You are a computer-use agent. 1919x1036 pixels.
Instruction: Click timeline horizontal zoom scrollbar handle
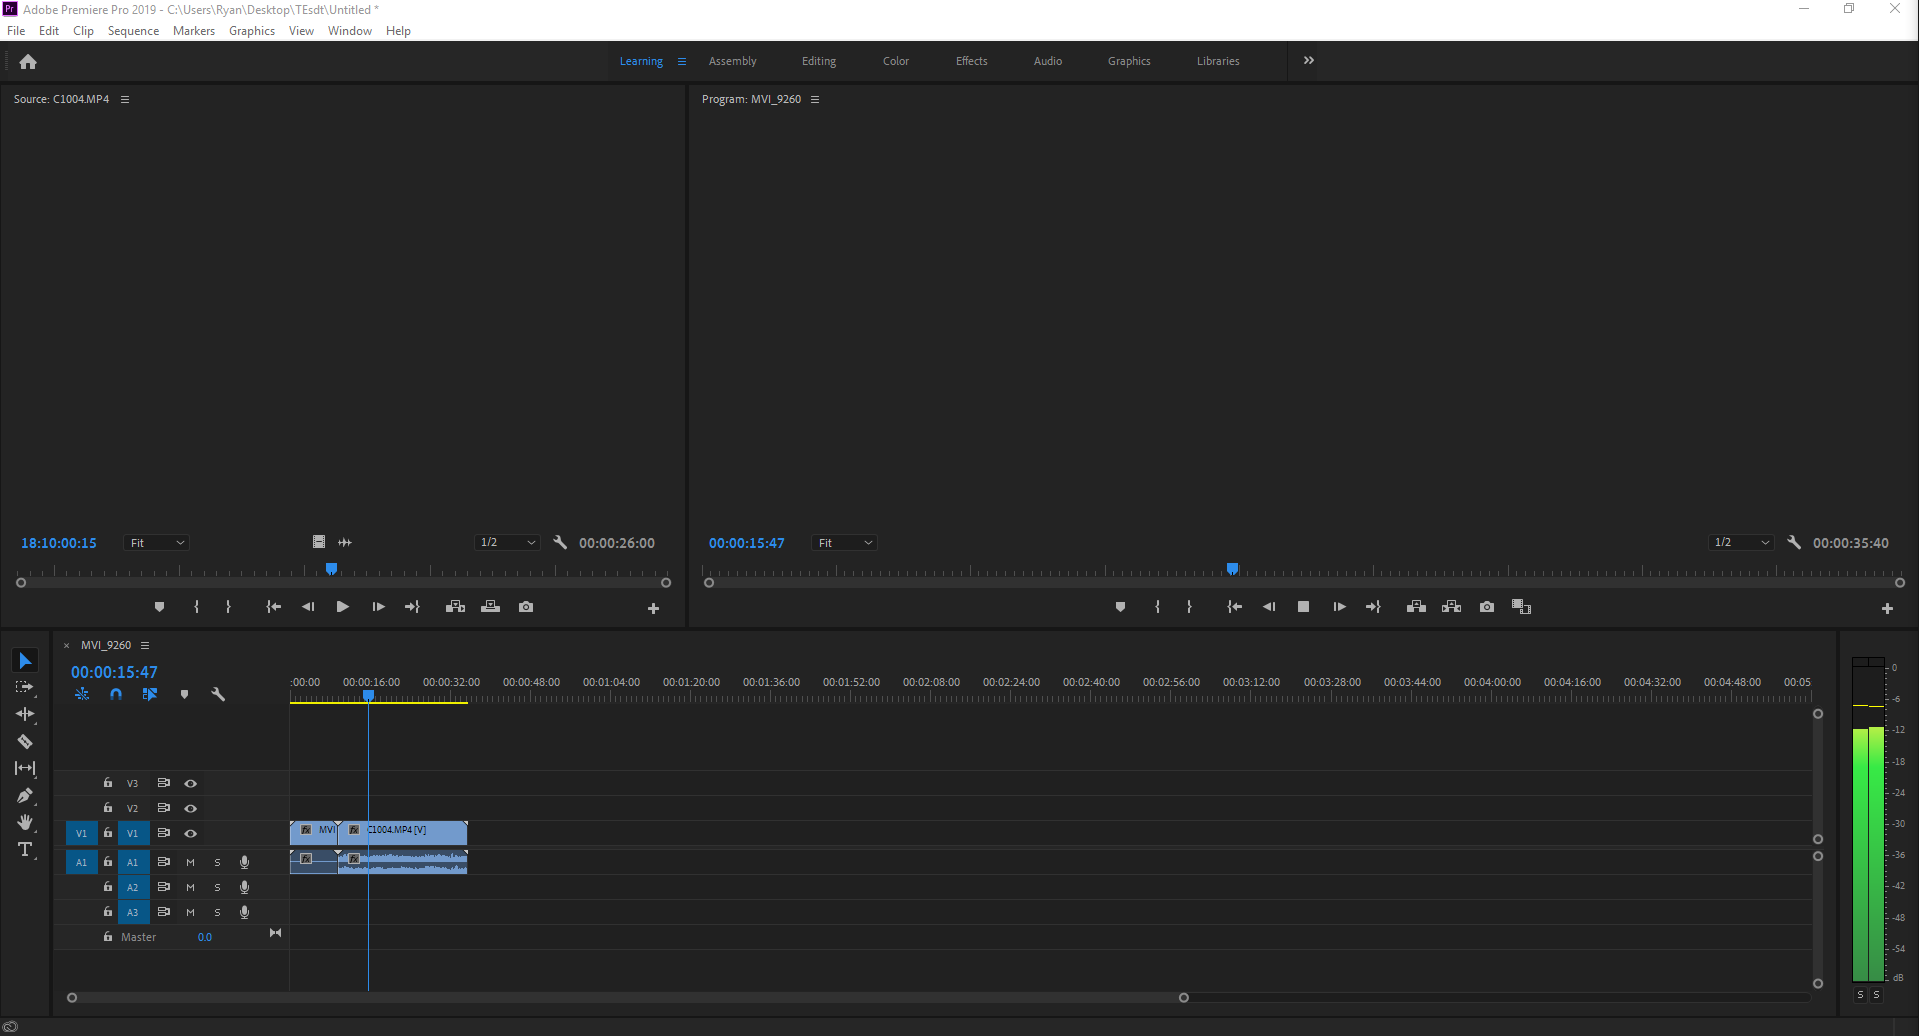click(1184, 997)
